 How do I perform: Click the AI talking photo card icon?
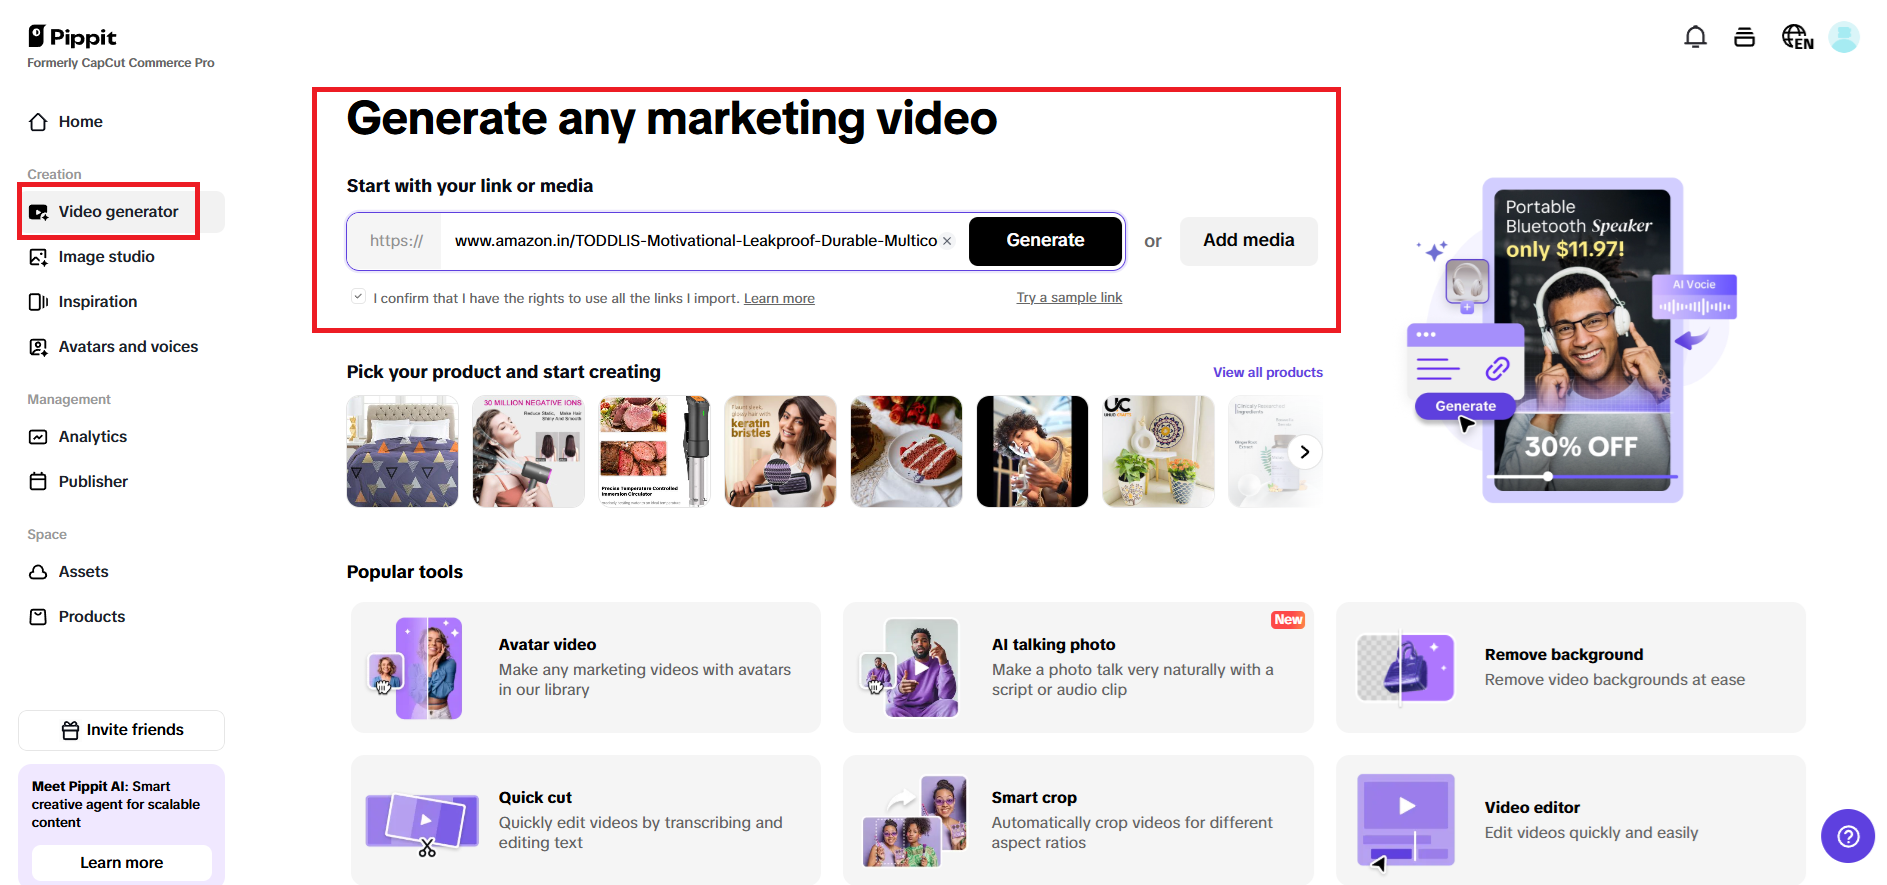[x=910, y=668]
